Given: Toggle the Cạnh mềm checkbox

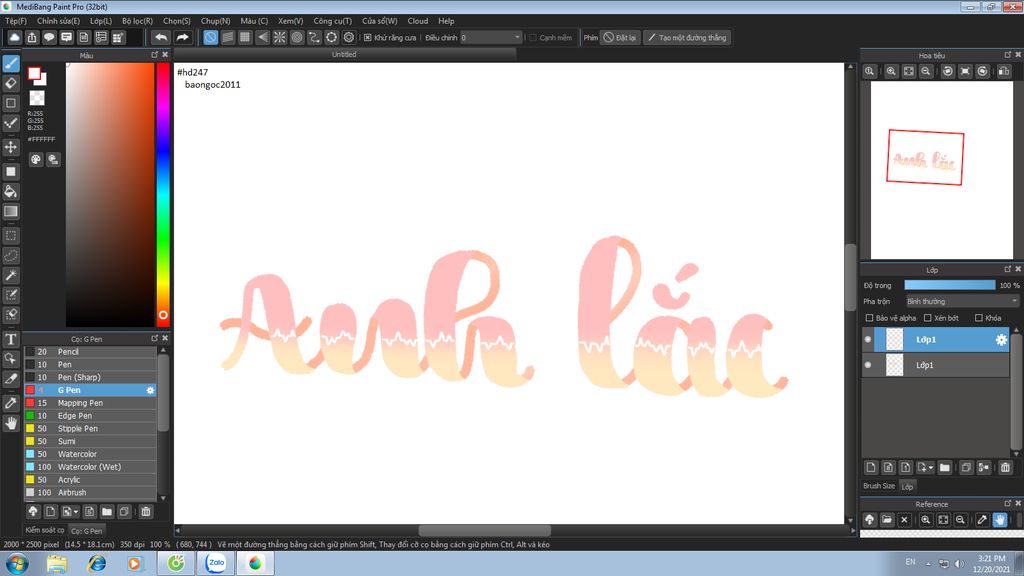Looking at the screenshot, I should pos(533,37).
